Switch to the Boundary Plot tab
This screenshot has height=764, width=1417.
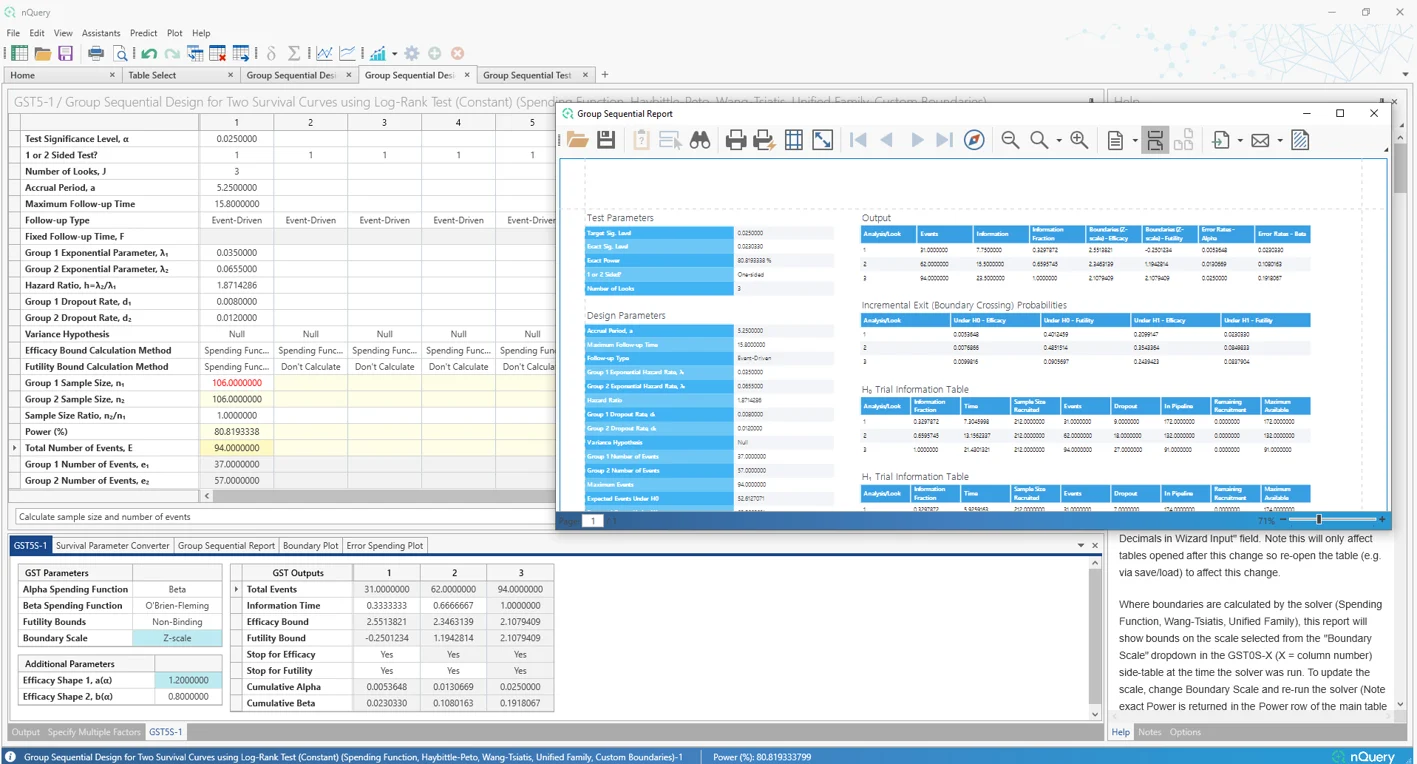tap(310, 546)
